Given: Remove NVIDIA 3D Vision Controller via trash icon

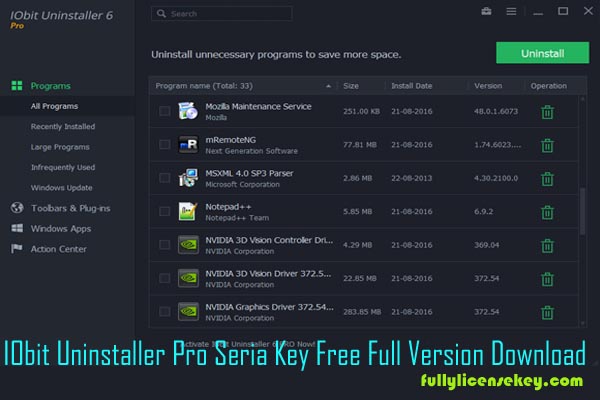Looking at the screenshot, I should (x=547, y=246).
